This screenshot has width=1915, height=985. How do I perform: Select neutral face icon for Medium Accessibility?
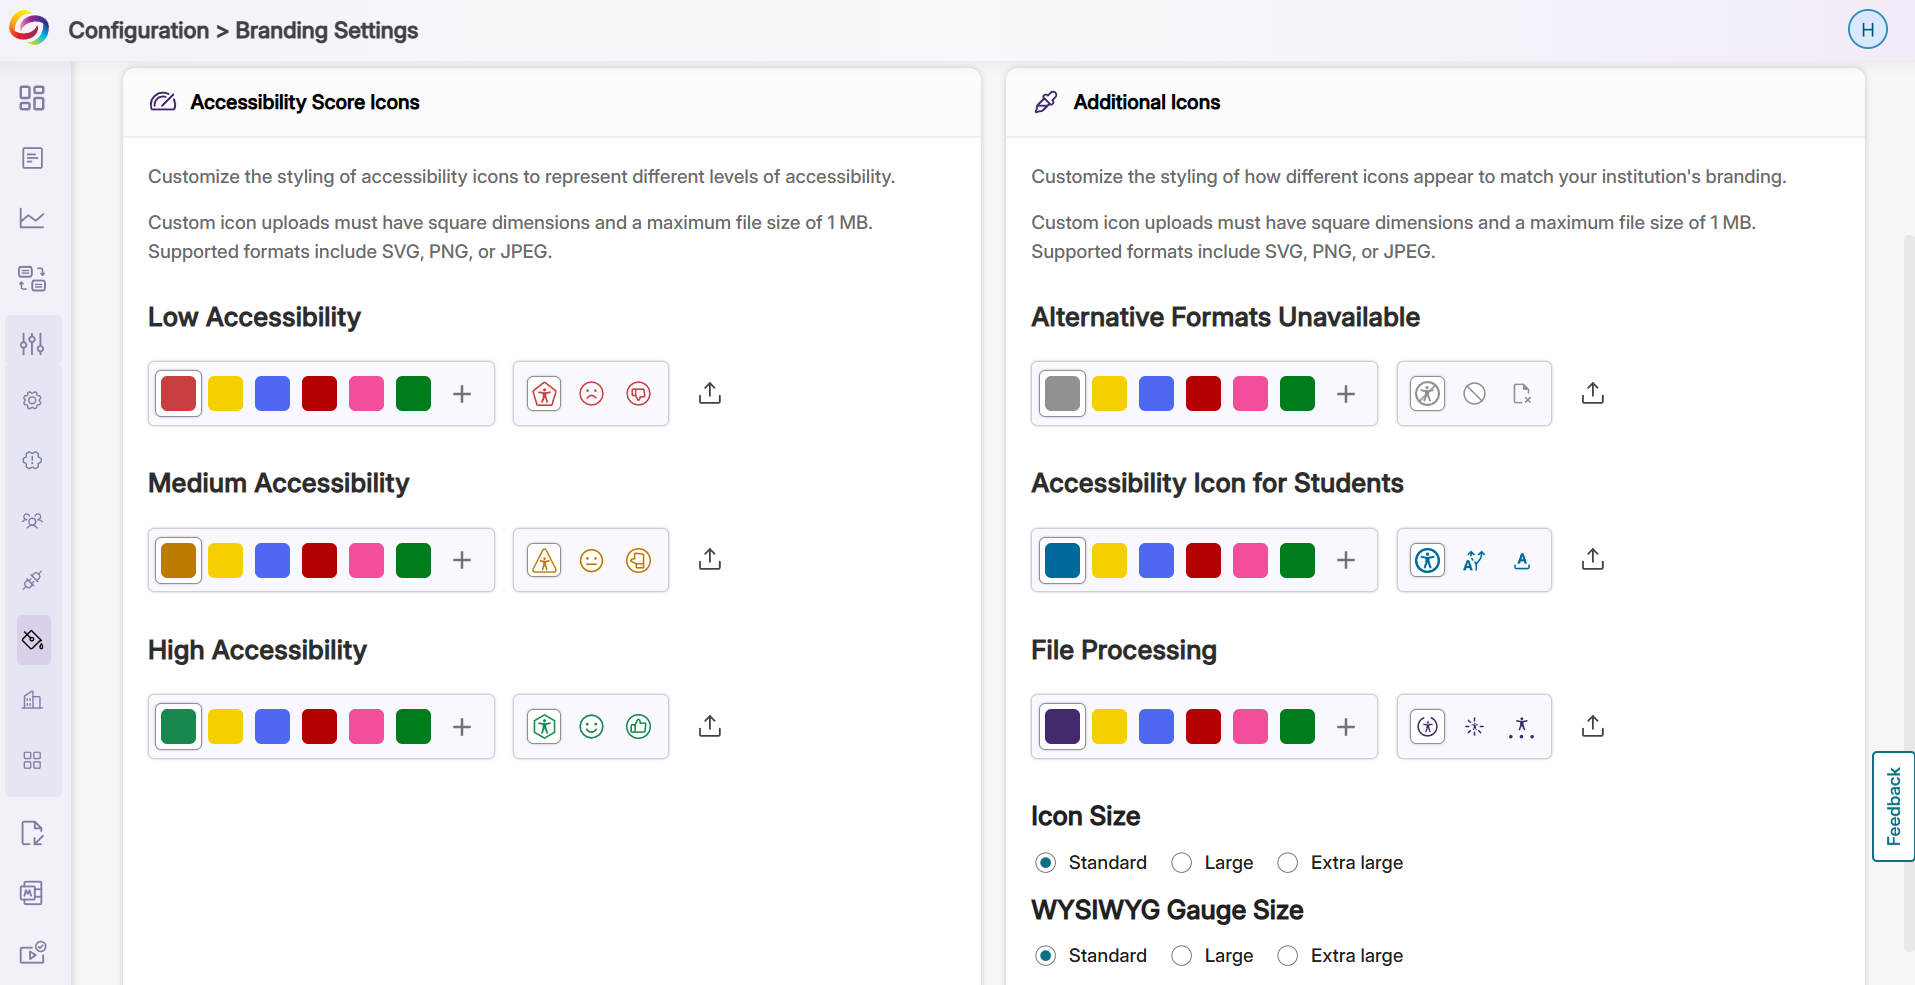click(591, 560)
